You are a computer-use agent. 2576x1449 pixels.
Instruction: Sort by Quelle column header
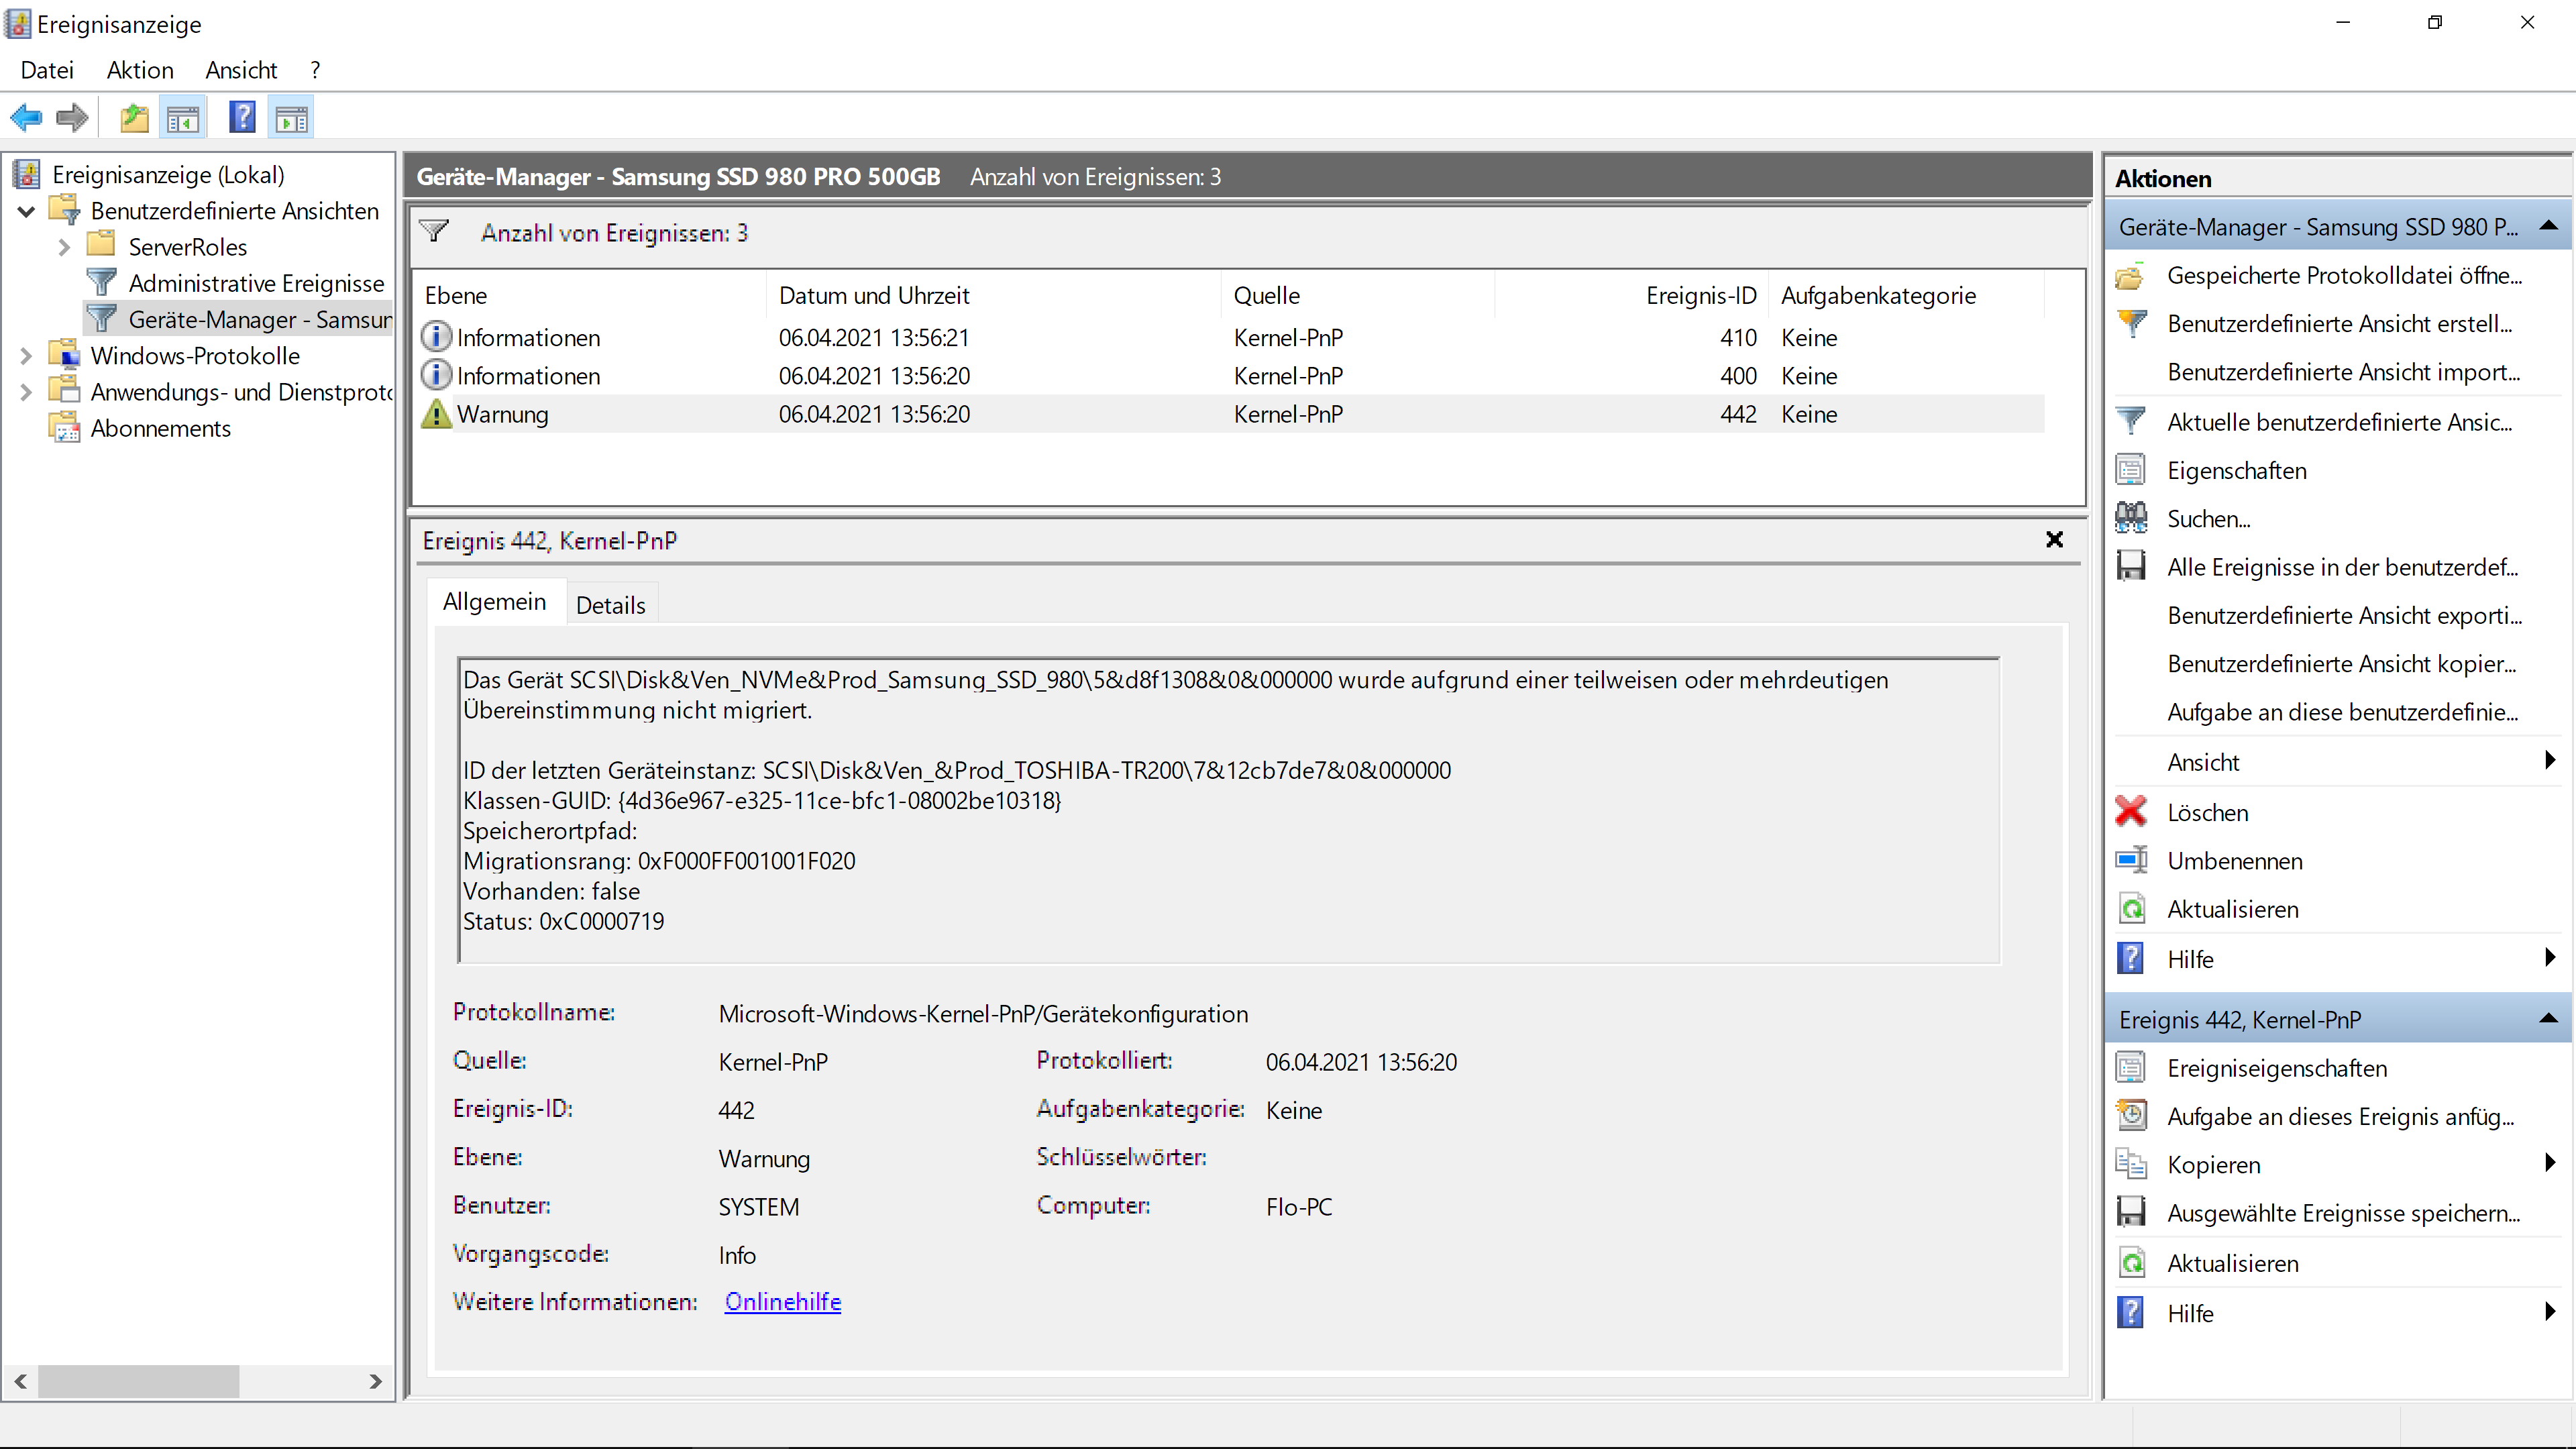[1358, 295]
